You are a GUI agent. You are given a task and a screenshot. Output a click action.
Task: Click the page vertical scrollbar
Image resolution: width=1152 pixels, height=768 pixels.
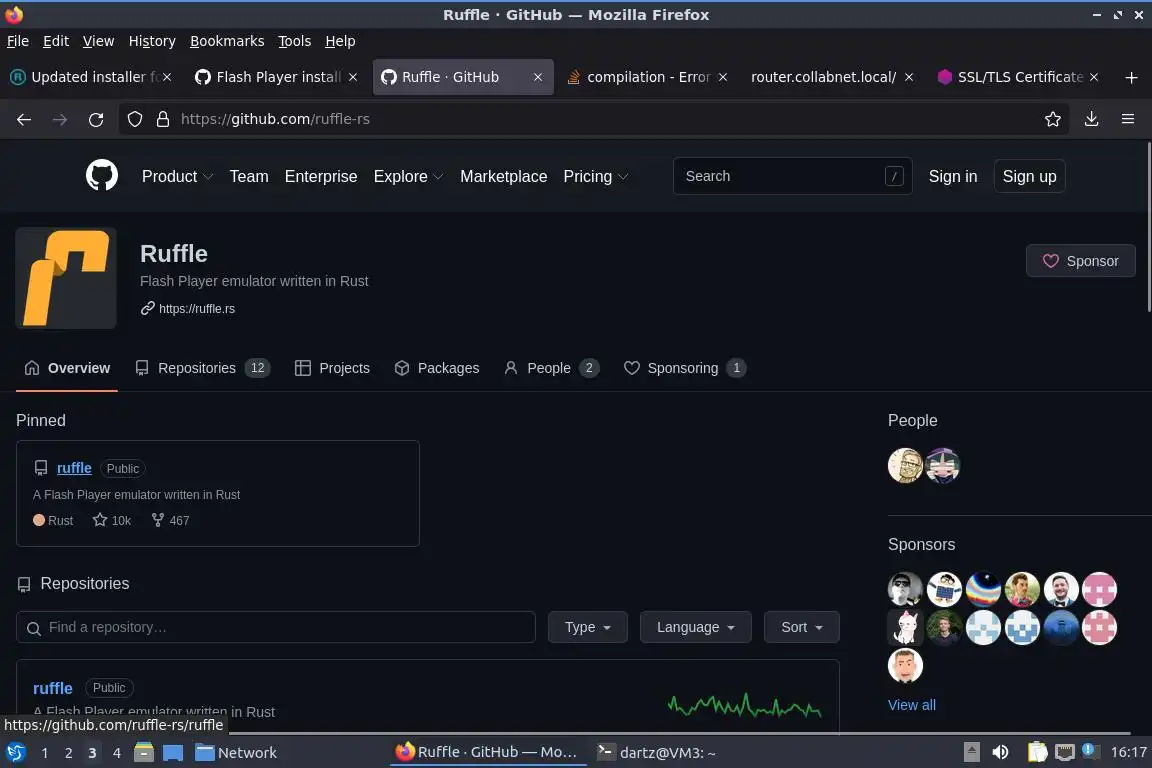coord(1148,228)
